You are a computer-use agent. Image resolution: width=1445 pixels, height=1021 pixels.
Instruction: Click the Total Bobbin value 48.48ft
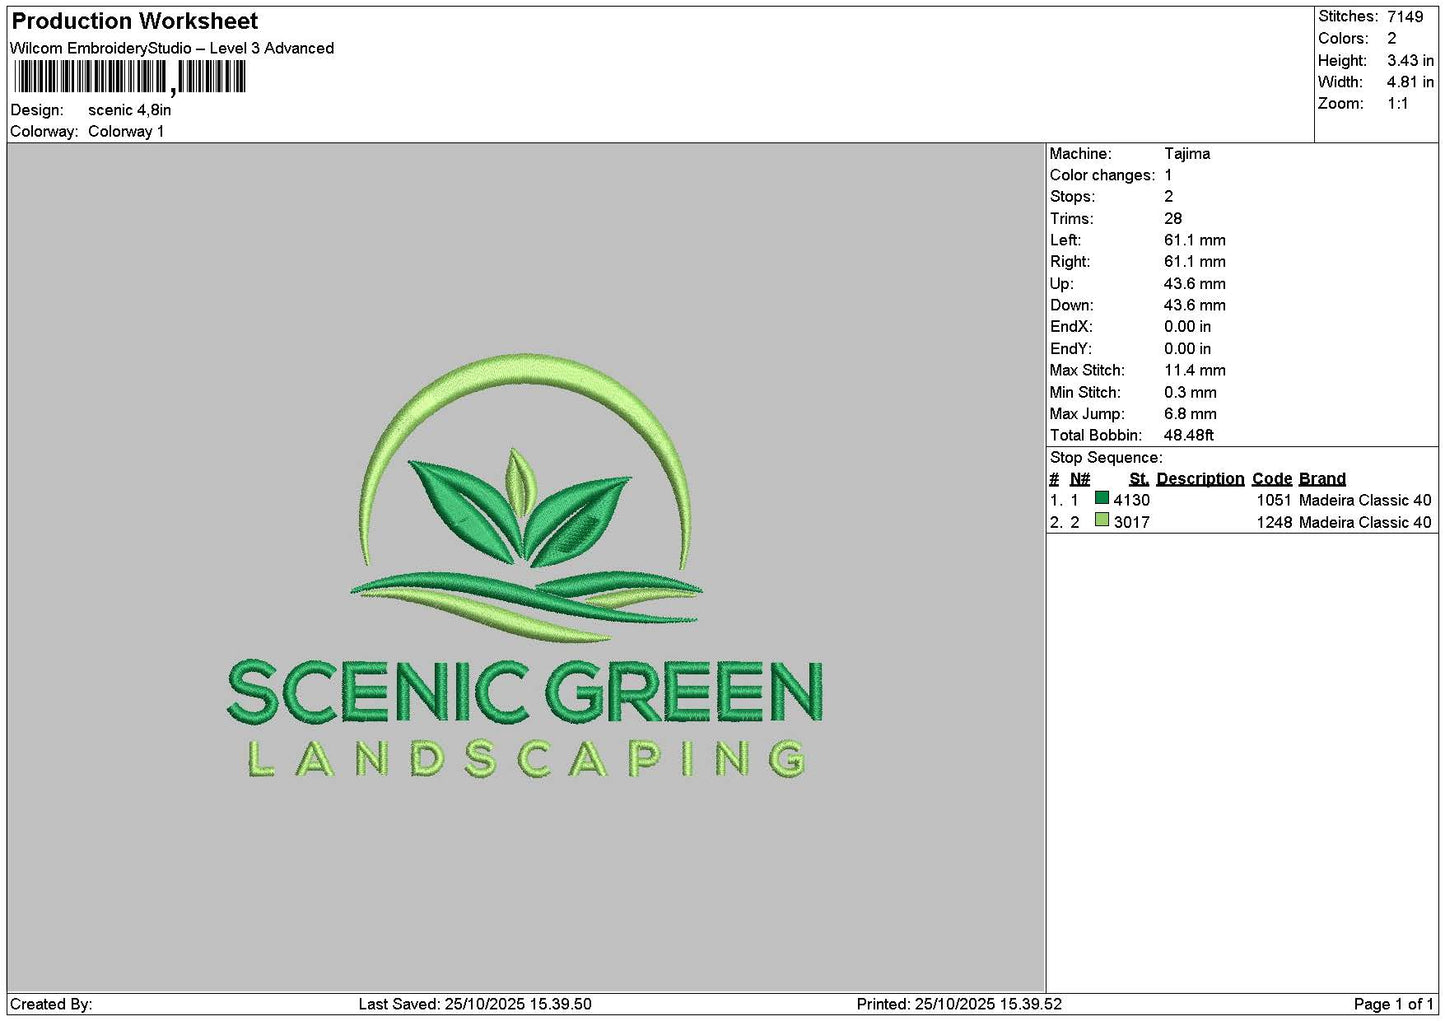(1189, 435)
